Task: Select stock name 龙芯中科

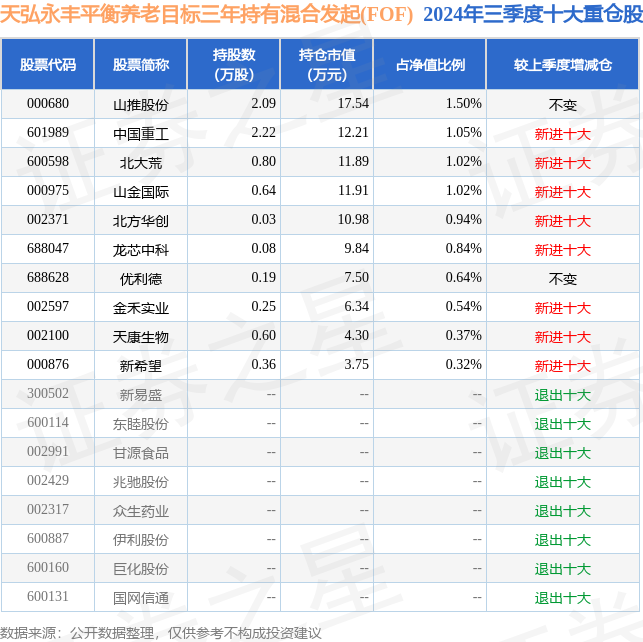Action: point(141,250)
